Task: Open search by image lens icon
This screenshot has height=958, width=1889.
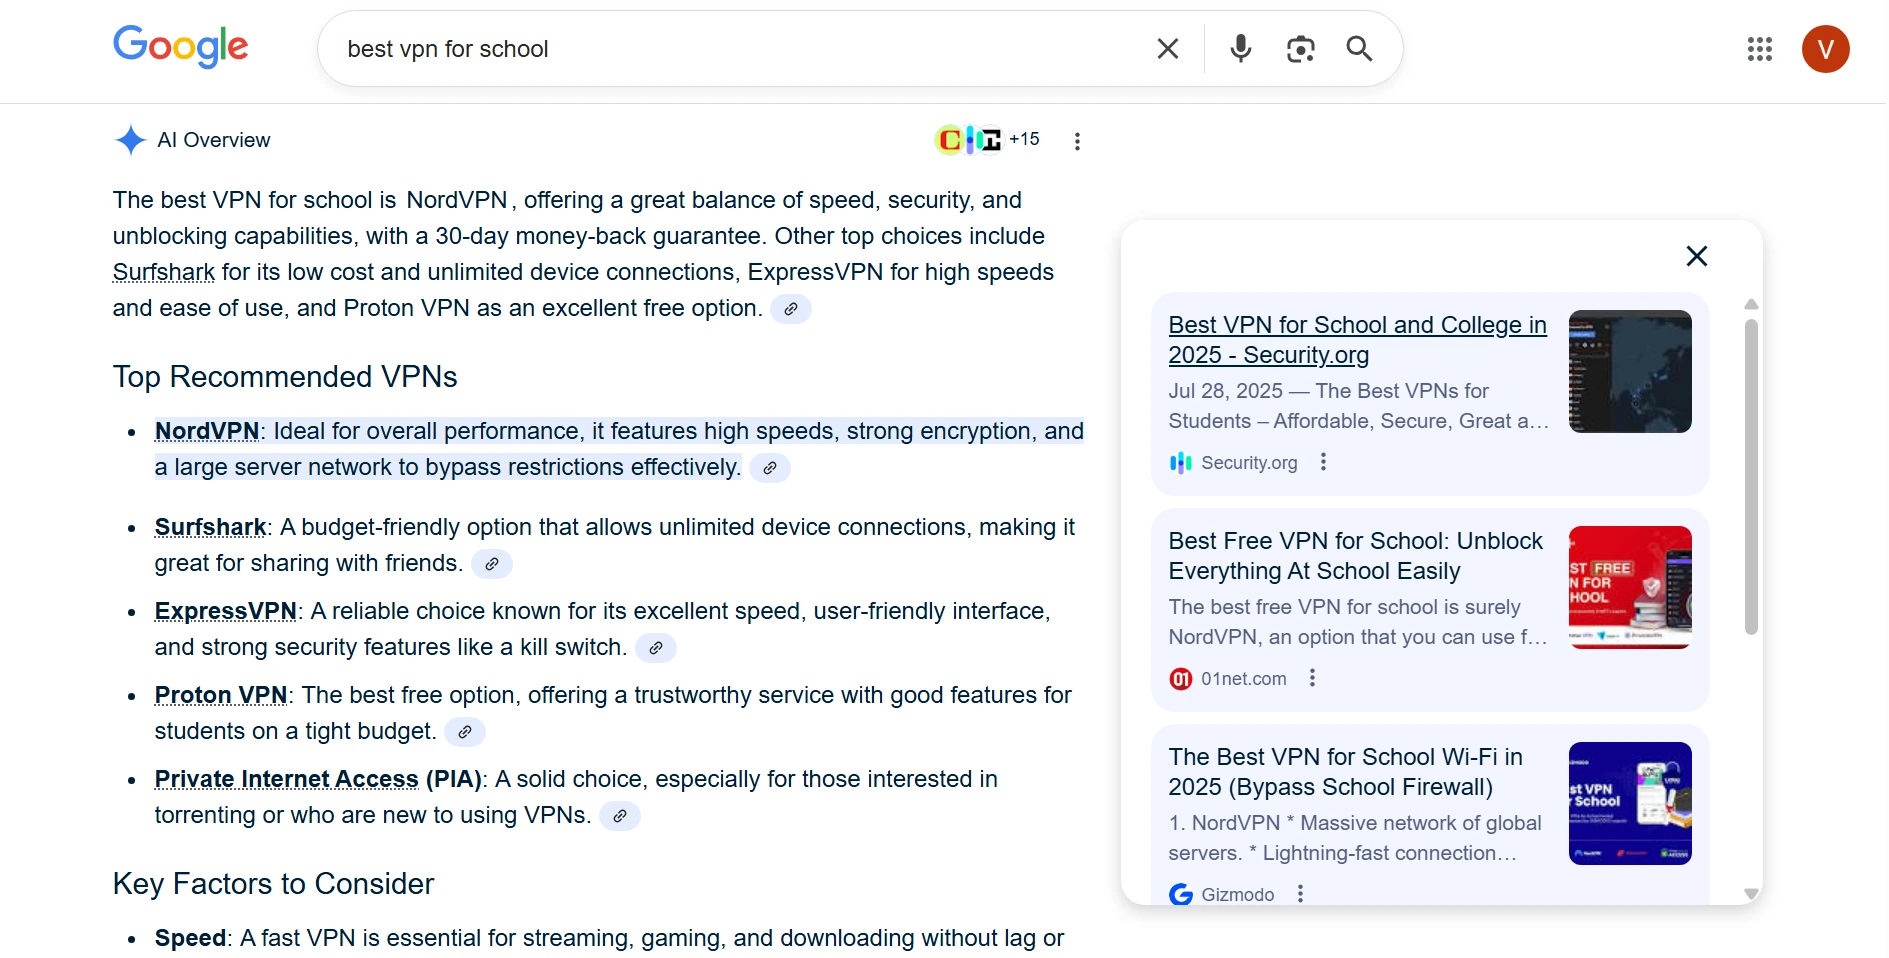Action: point(1300,49)
